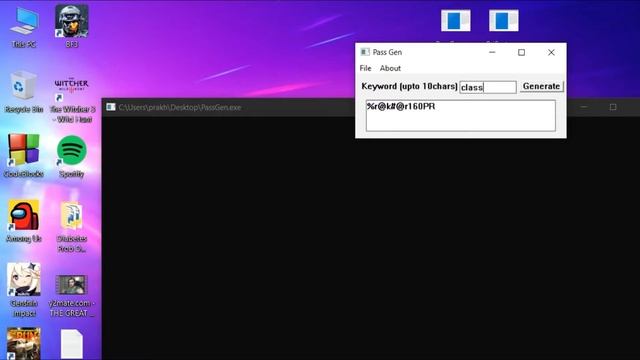Maximize the PassGen.exe console window
640x360 pixels.
[613, 107]
